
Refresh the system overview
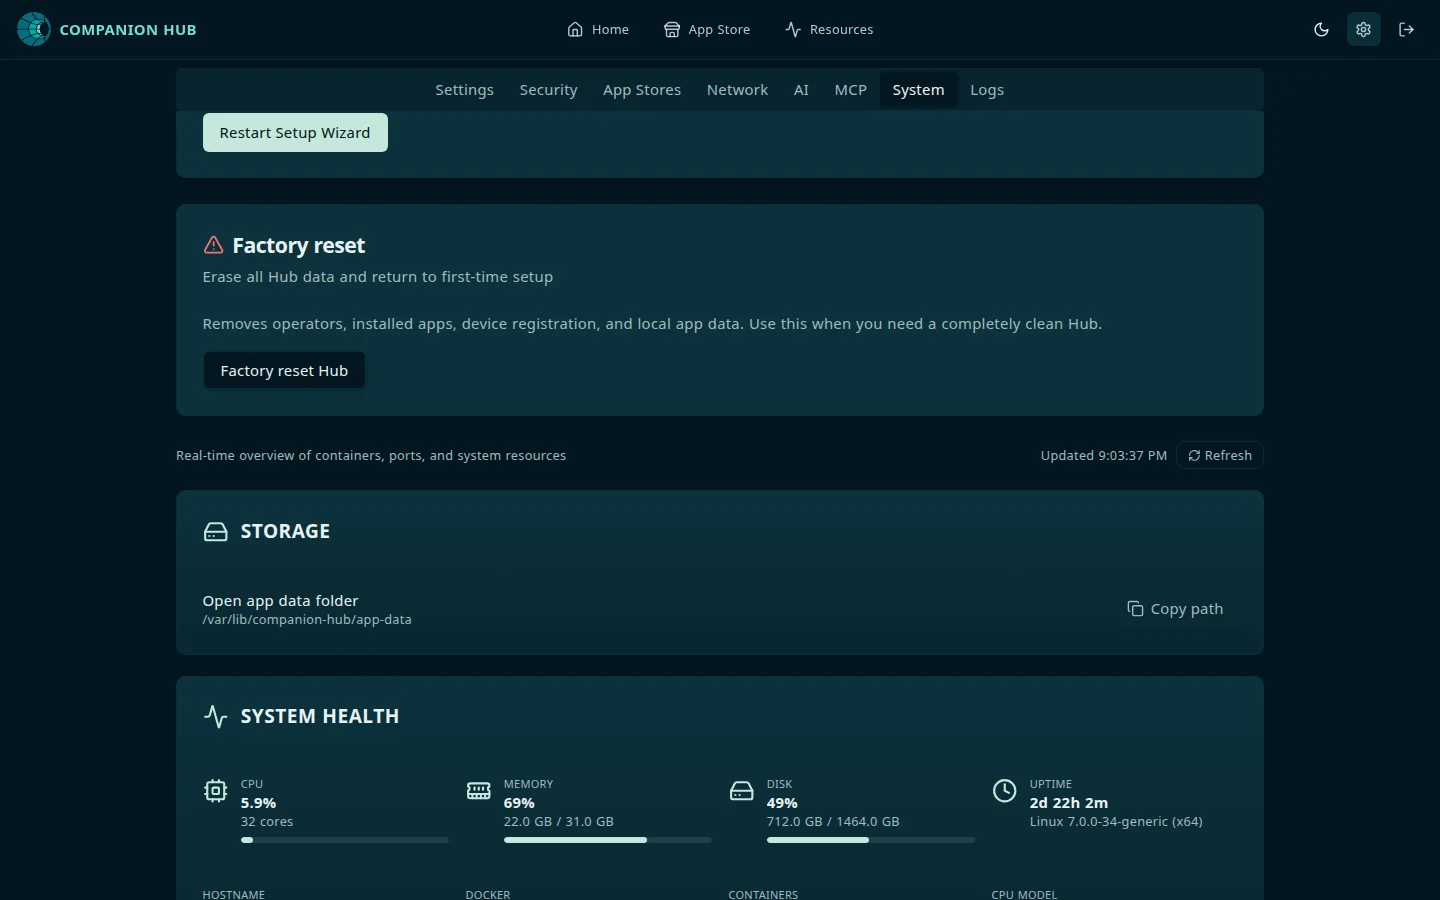click(x=1220, y=455)
